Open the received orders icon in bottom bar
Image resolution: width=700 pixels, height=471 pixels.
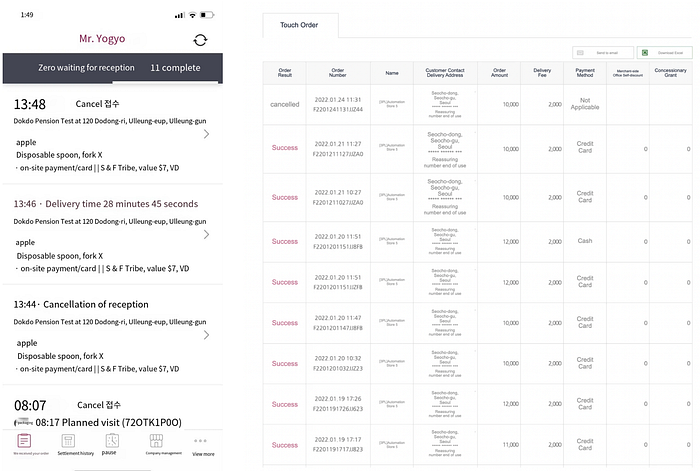24,441
